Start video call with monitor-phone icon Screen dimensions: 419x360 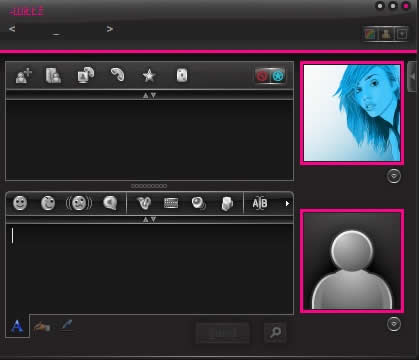coord(86,75)
